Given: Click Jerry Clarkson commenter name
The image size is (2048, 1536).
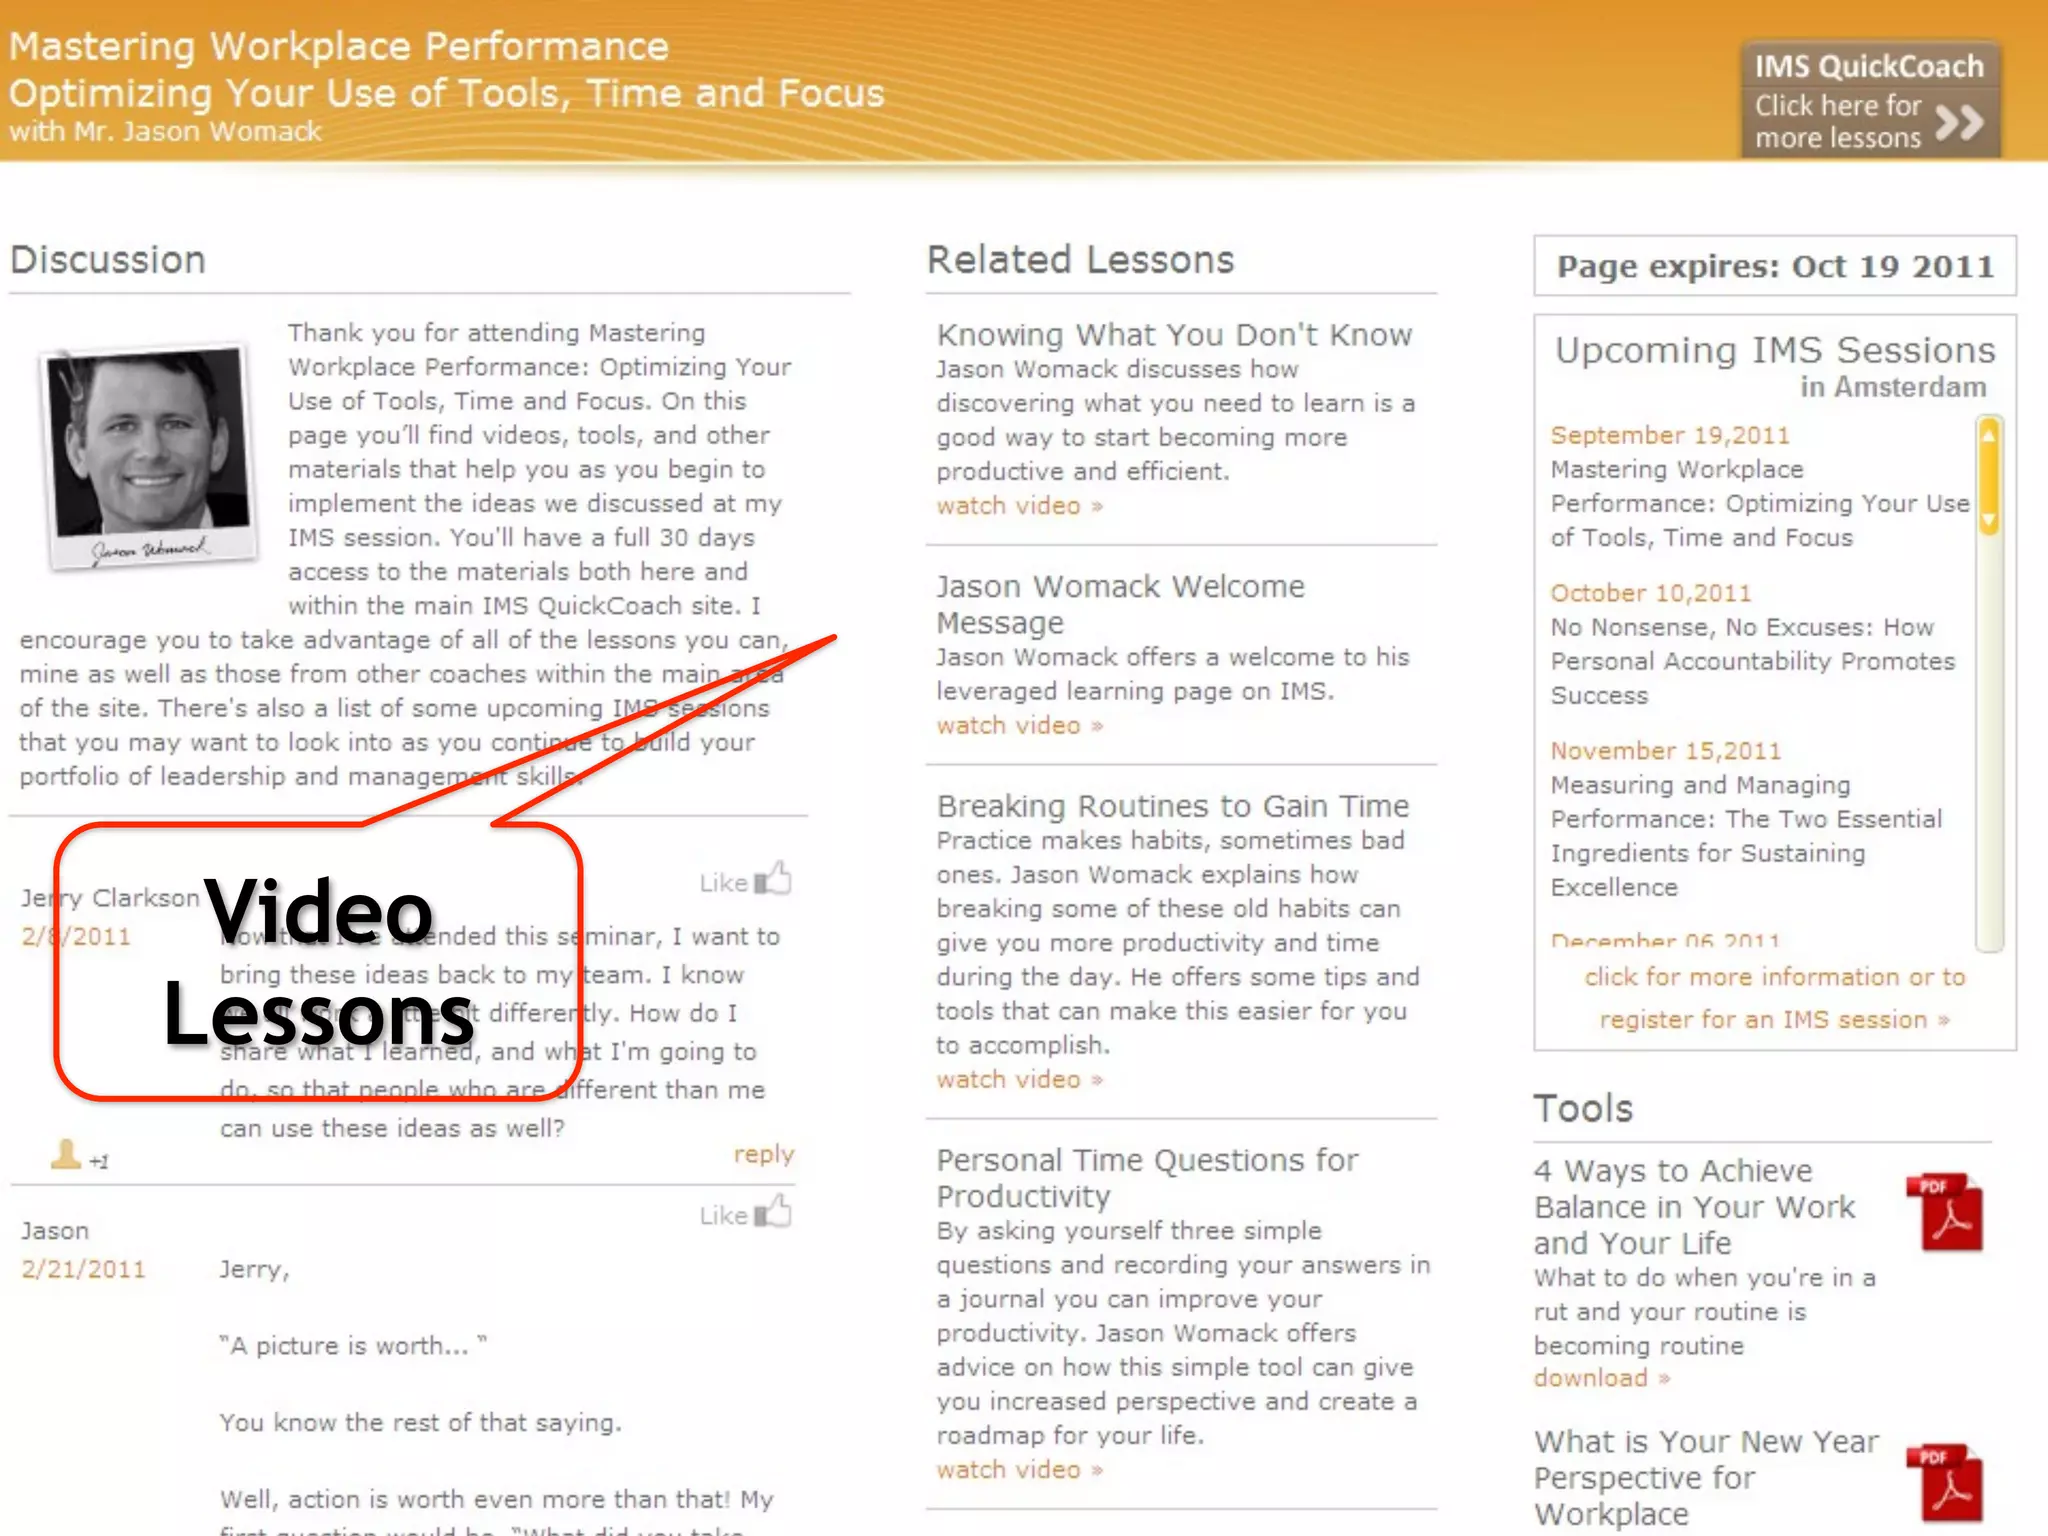Looking at the screenshot, I should [x=110, y=898].
